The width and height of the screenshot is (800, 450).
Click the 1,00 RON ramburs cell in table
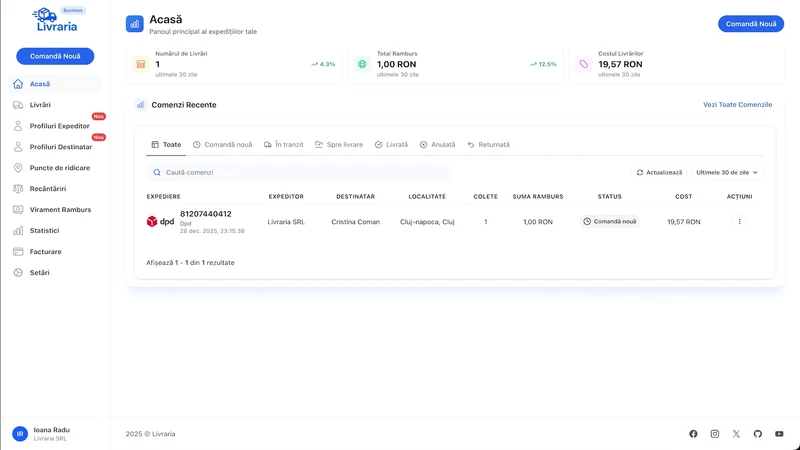[x=538, y=222]
